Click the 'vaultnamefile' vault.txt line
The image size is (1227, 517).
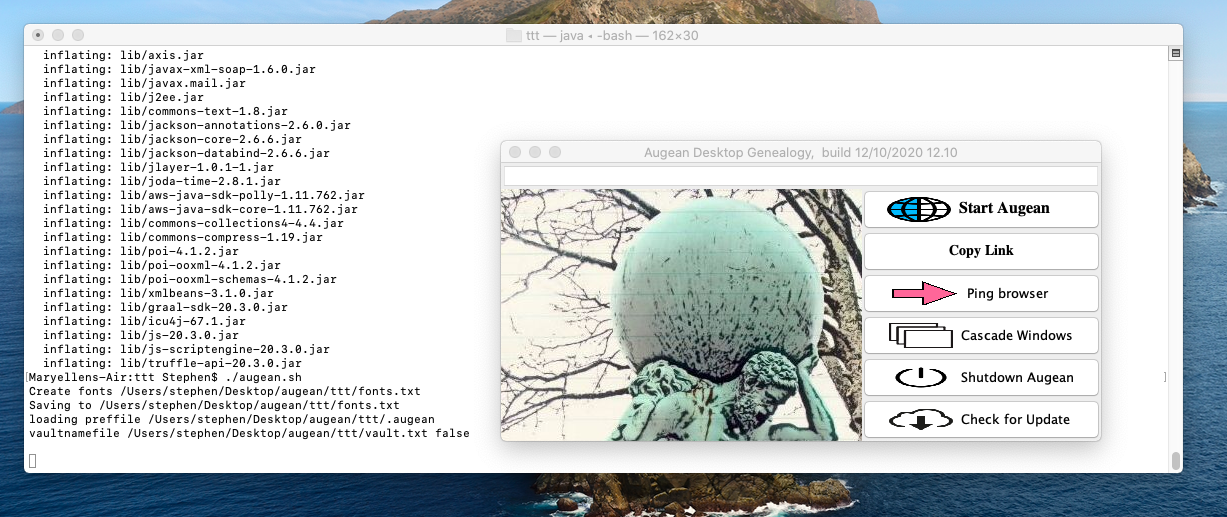[249, 434]
